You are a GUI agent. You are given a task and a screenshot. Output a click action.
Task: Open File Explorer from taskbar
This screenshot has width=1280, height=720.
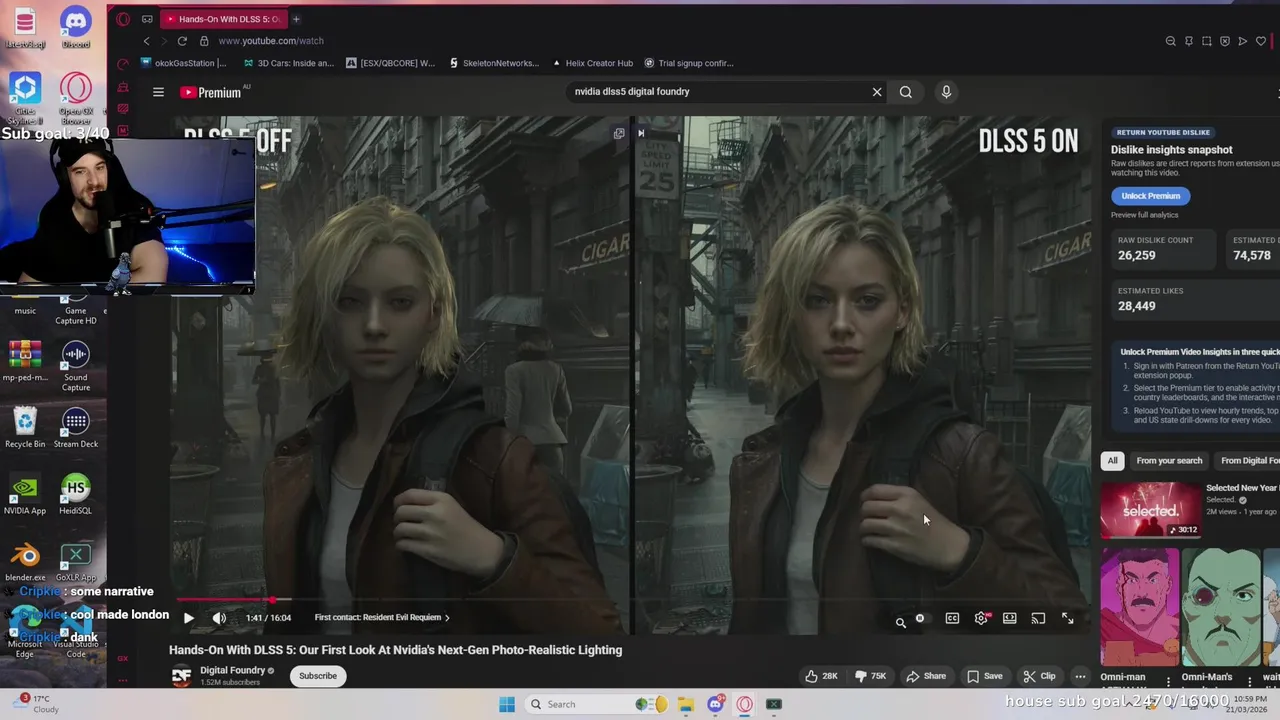(686, 704)
